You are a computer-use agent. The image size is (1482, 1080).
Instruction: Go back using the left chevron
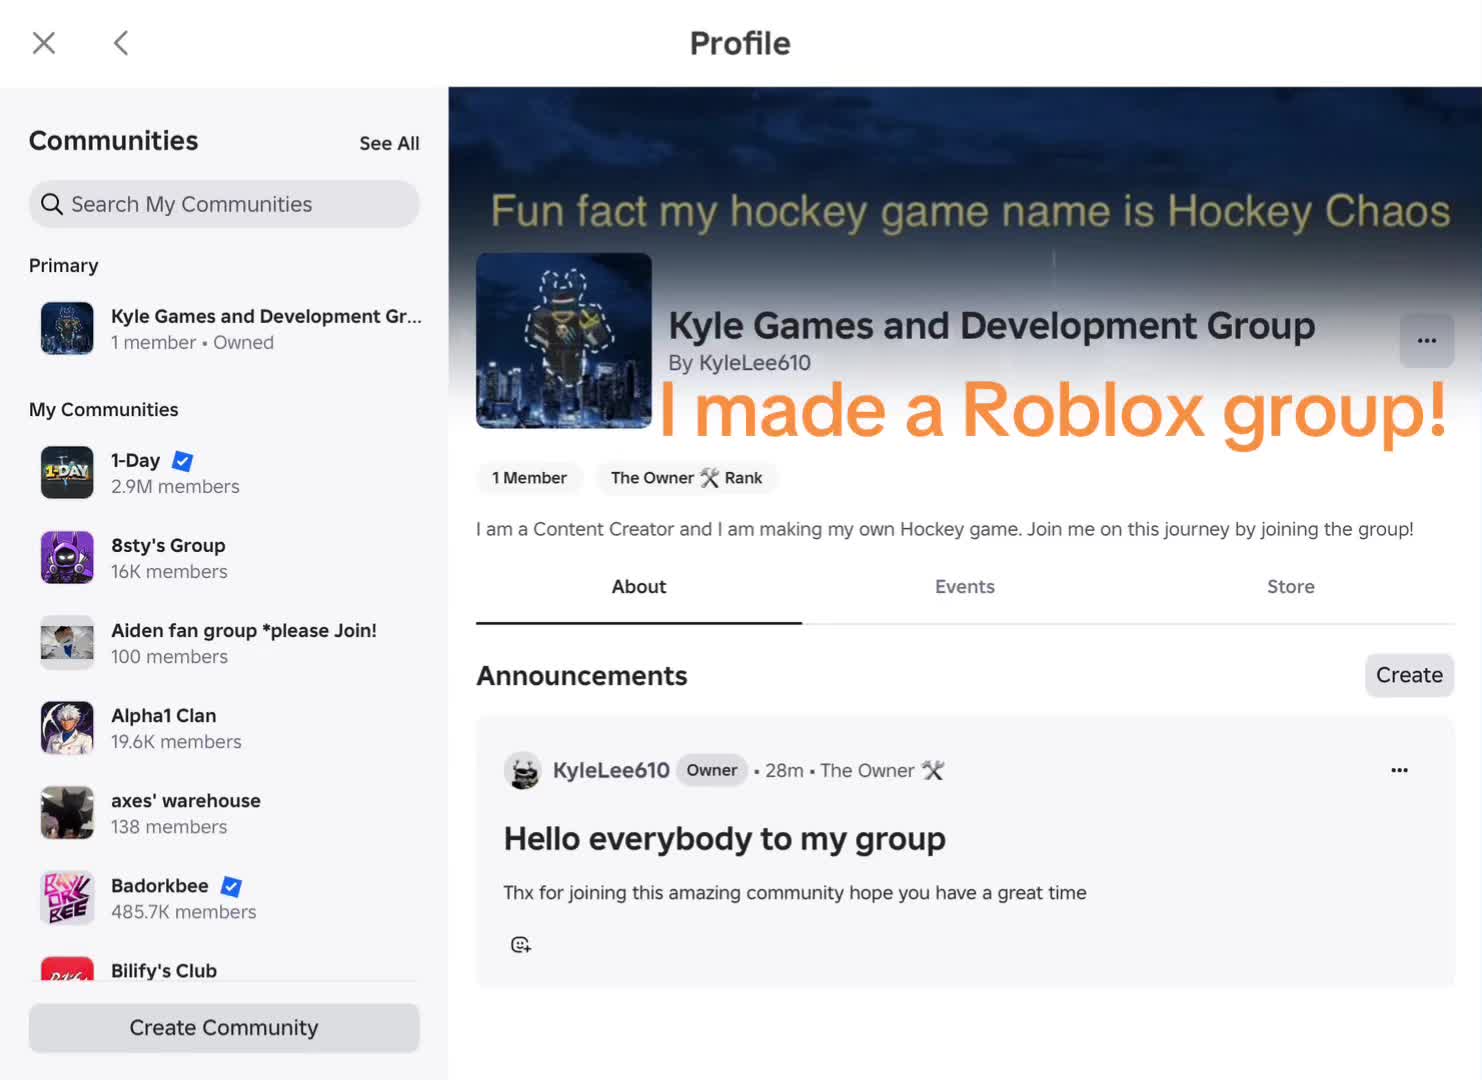[x=121, y=43]
